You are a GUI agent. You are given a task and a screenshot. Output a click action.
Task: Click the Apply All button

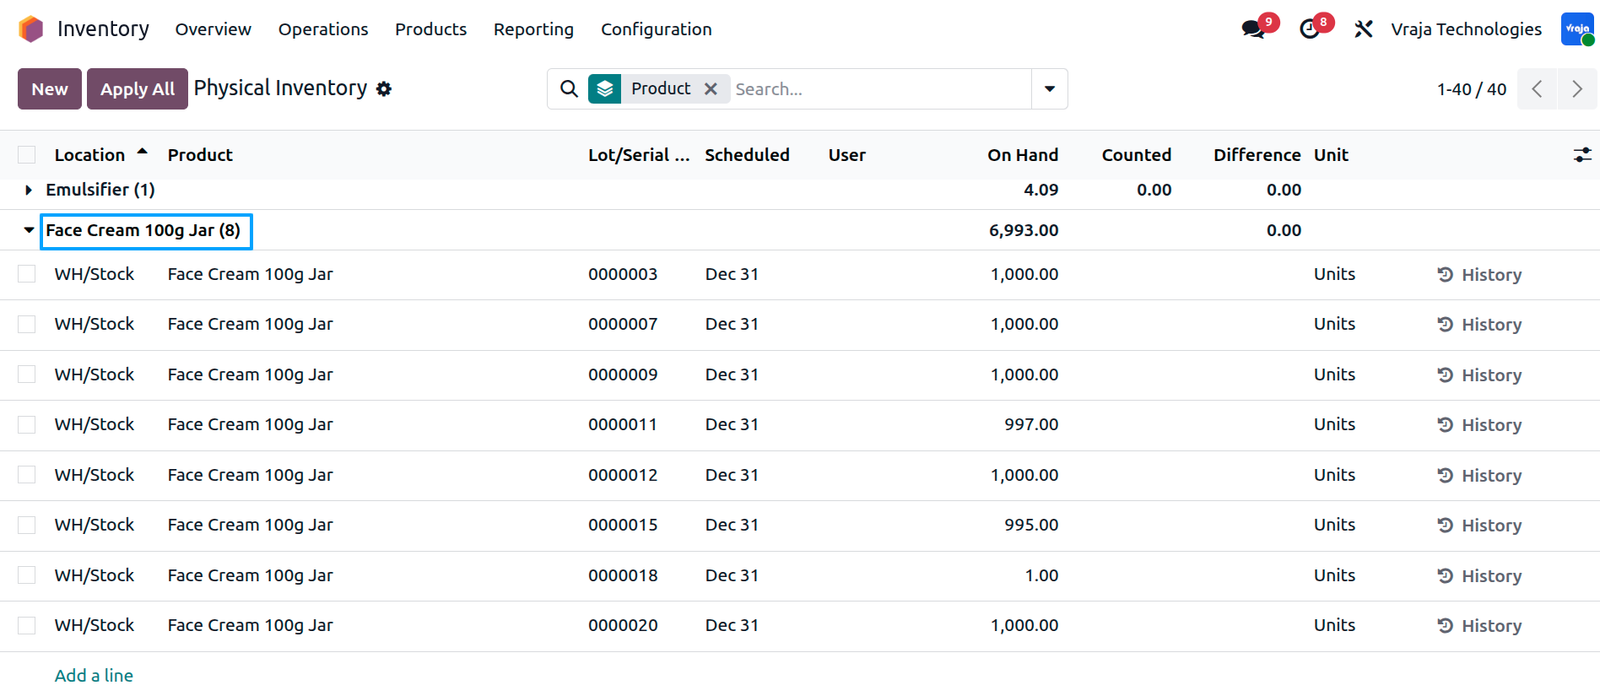(137, 89)
